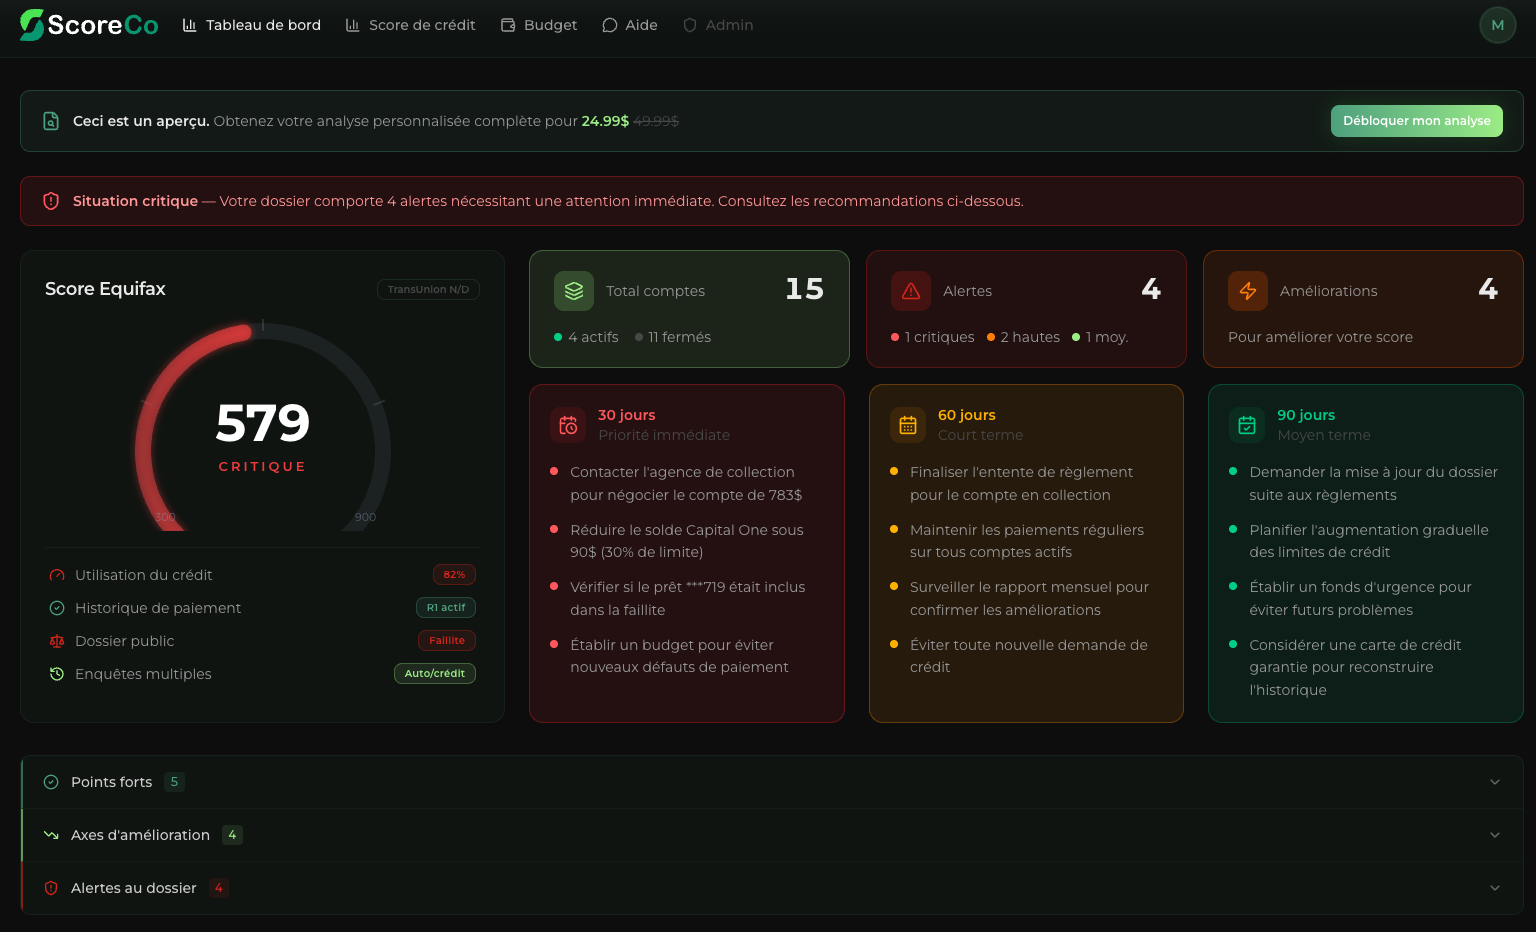Click the 2 hautes indicator
The width and height of the screenshot is (1536, 932).
click(x=1024, y=337)
